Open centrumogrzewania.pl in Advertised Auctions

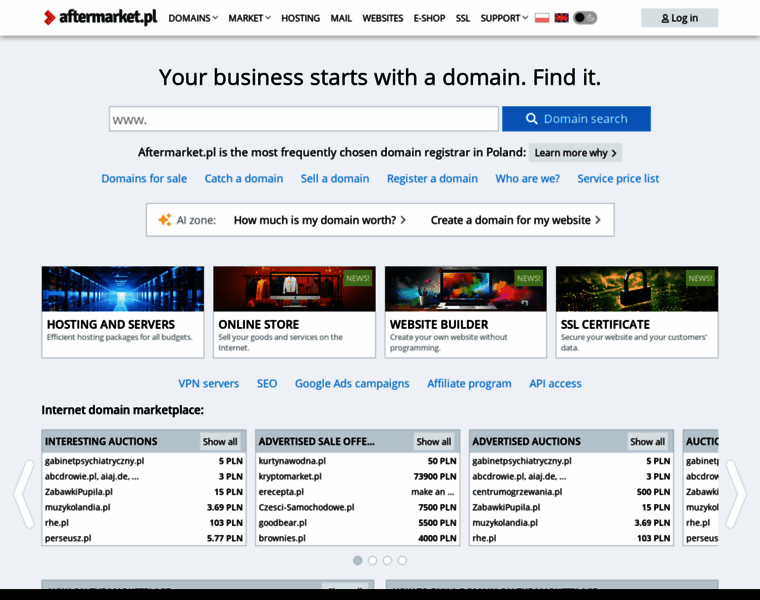(517, 492)
